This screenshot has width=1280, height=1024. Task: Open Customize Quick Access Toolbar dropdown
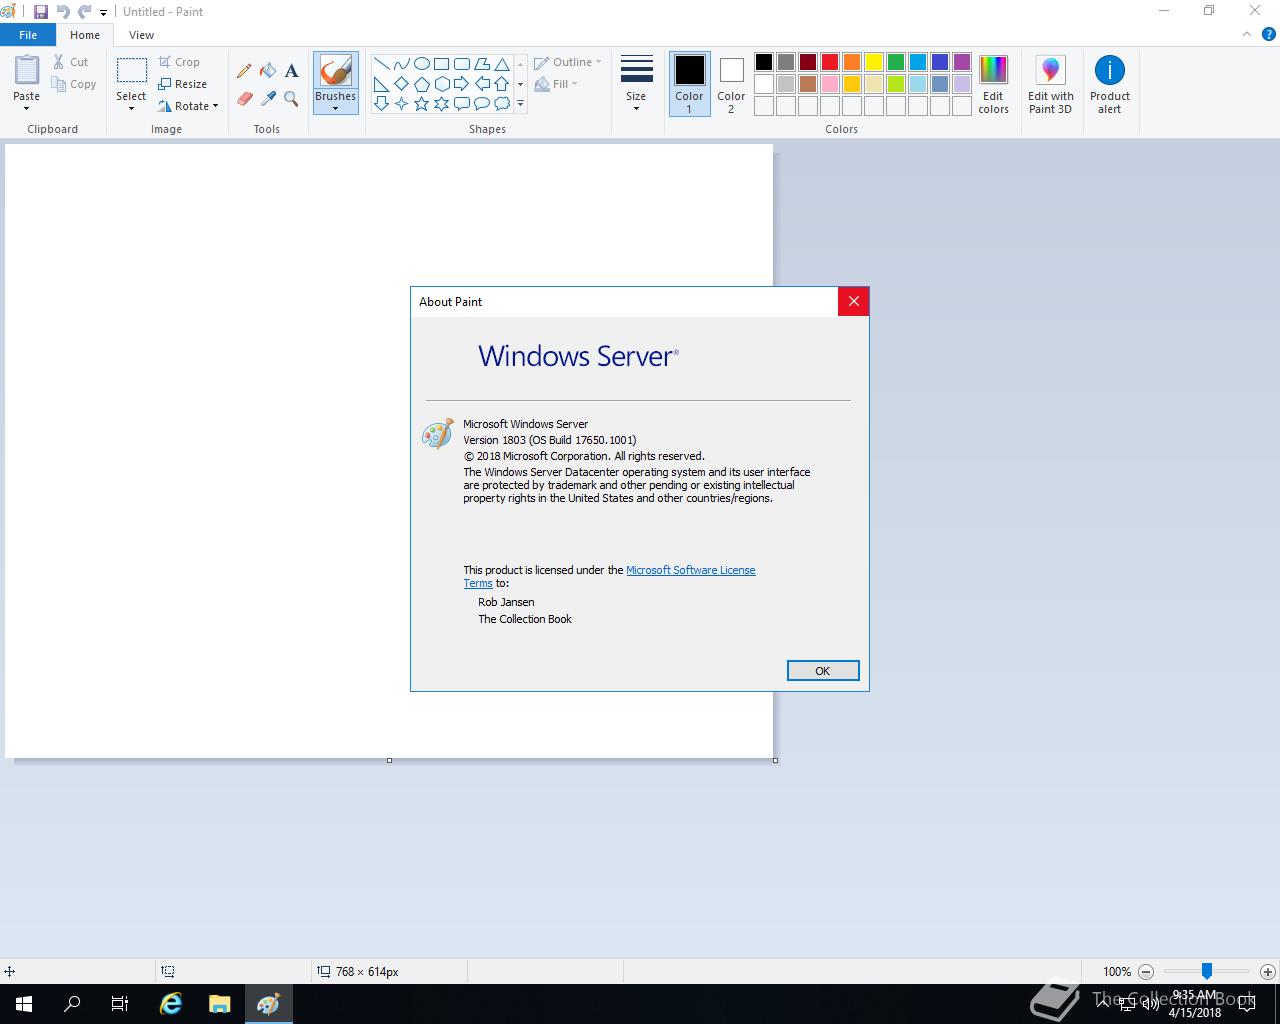point(103,13)
